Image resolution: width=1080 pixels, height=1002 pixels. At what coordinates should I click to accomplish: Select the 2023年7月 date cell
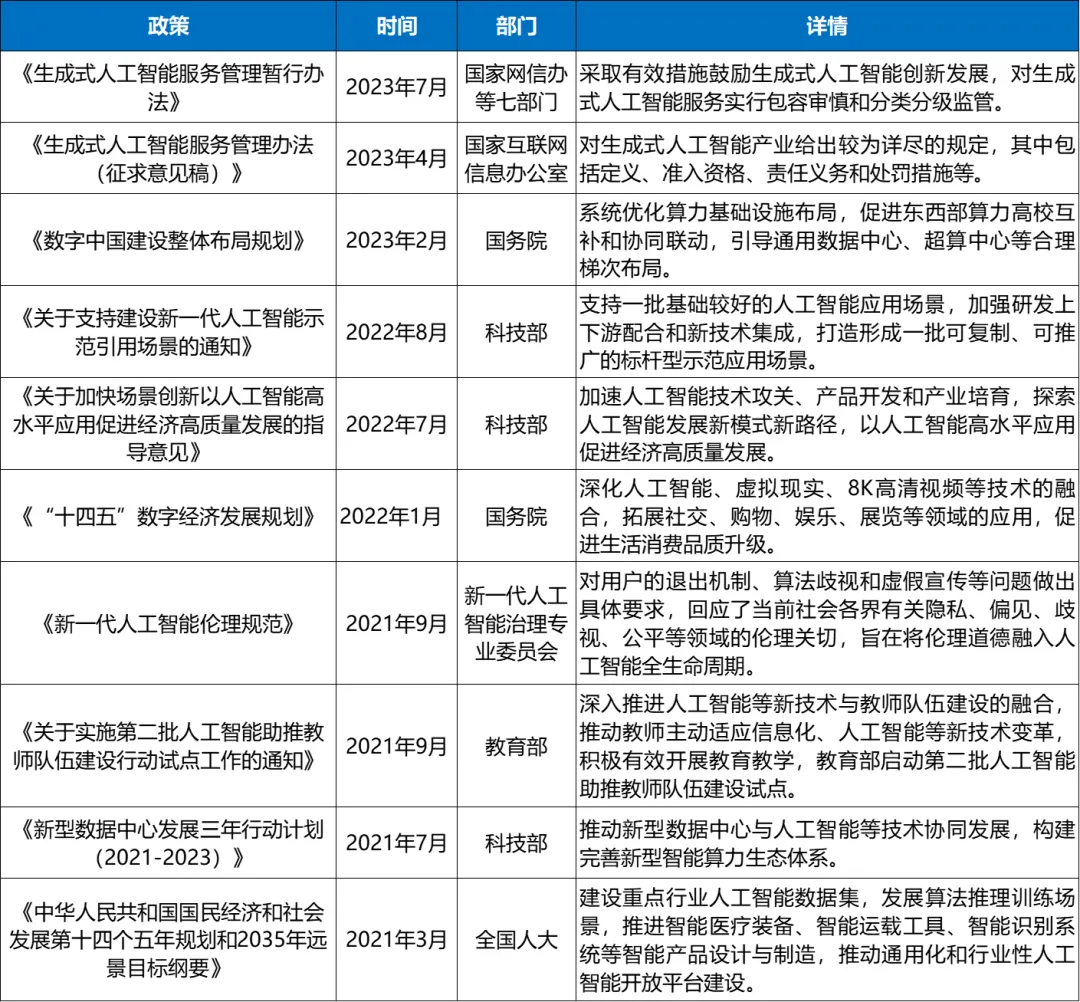coord(397,87)
